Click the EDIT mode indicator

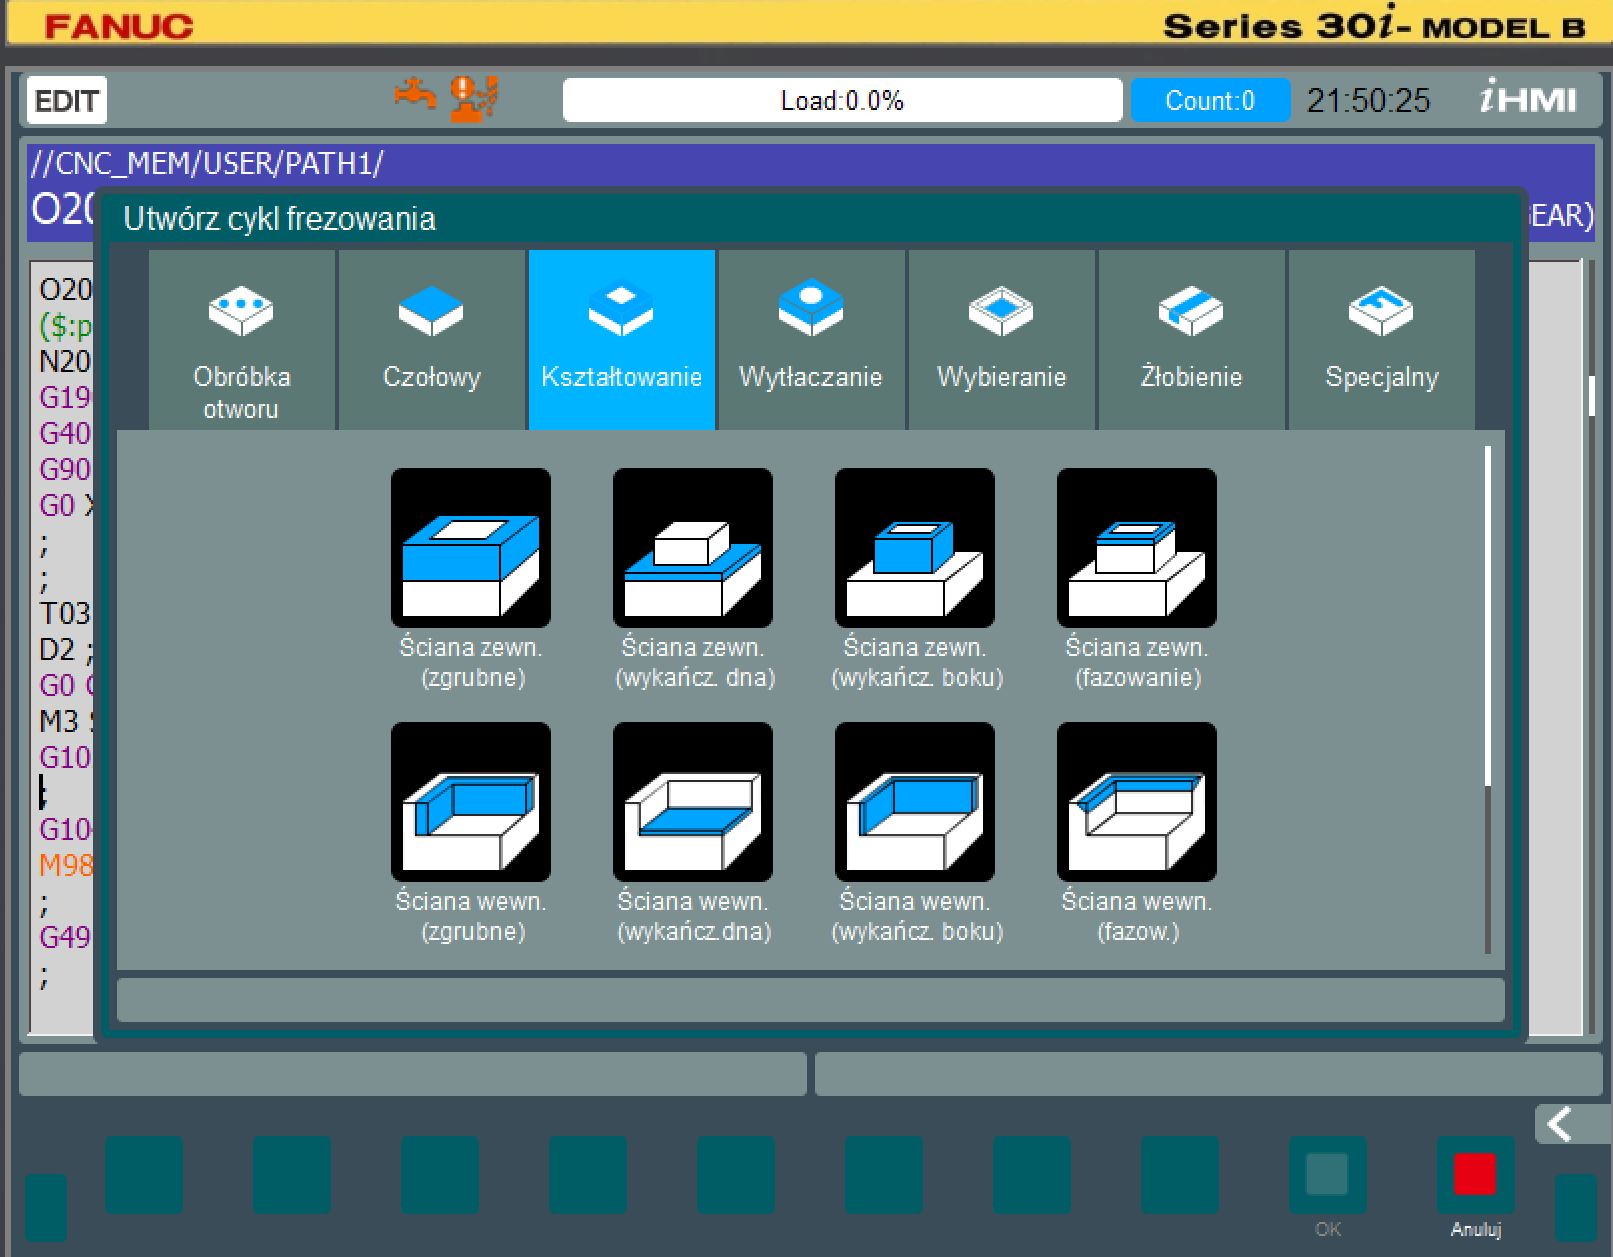[66, 101]
